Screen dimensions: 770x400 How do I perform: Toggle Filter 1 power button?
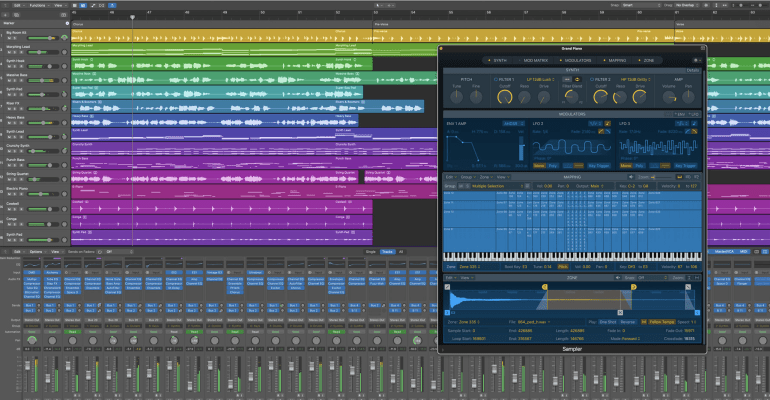coord(495,79)
